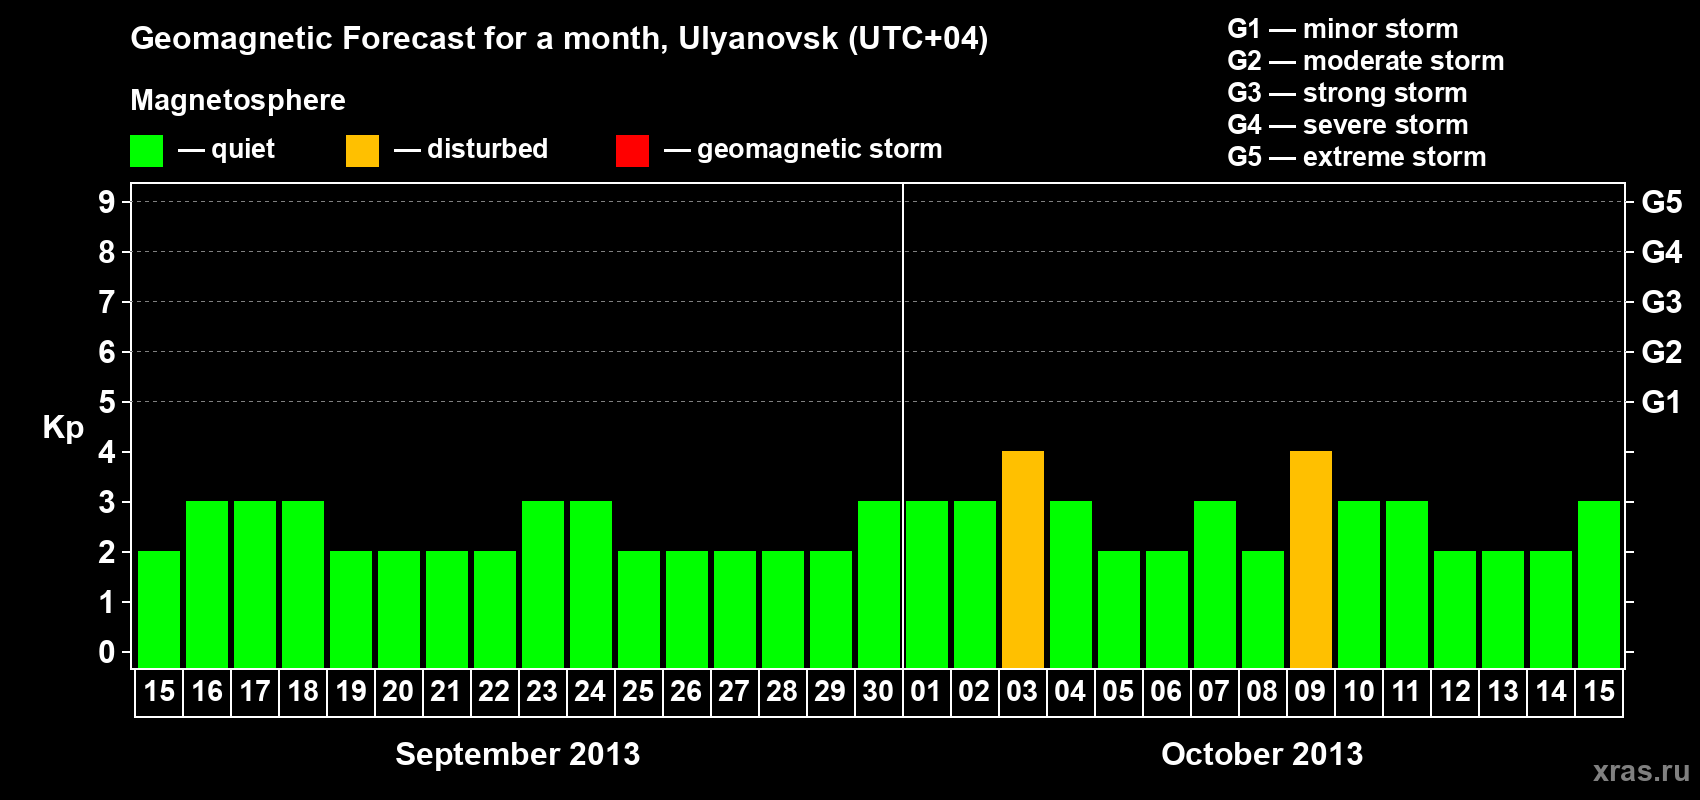Image resolution: width=1700 pixels, height=800 pixels.
Task: Click 'G5 — extreme storm' legend entry
Action: click(x=1357, y=157)
